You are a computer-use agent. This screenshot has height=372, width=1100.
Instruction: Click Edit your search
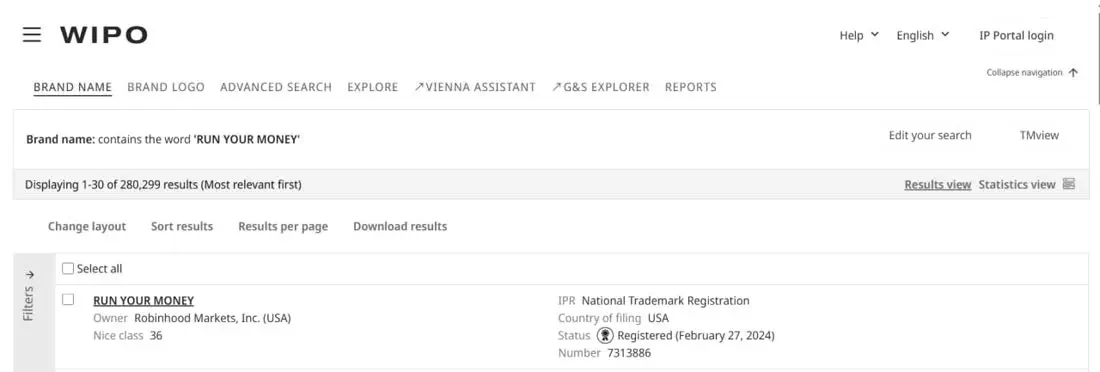pos(930,135)
